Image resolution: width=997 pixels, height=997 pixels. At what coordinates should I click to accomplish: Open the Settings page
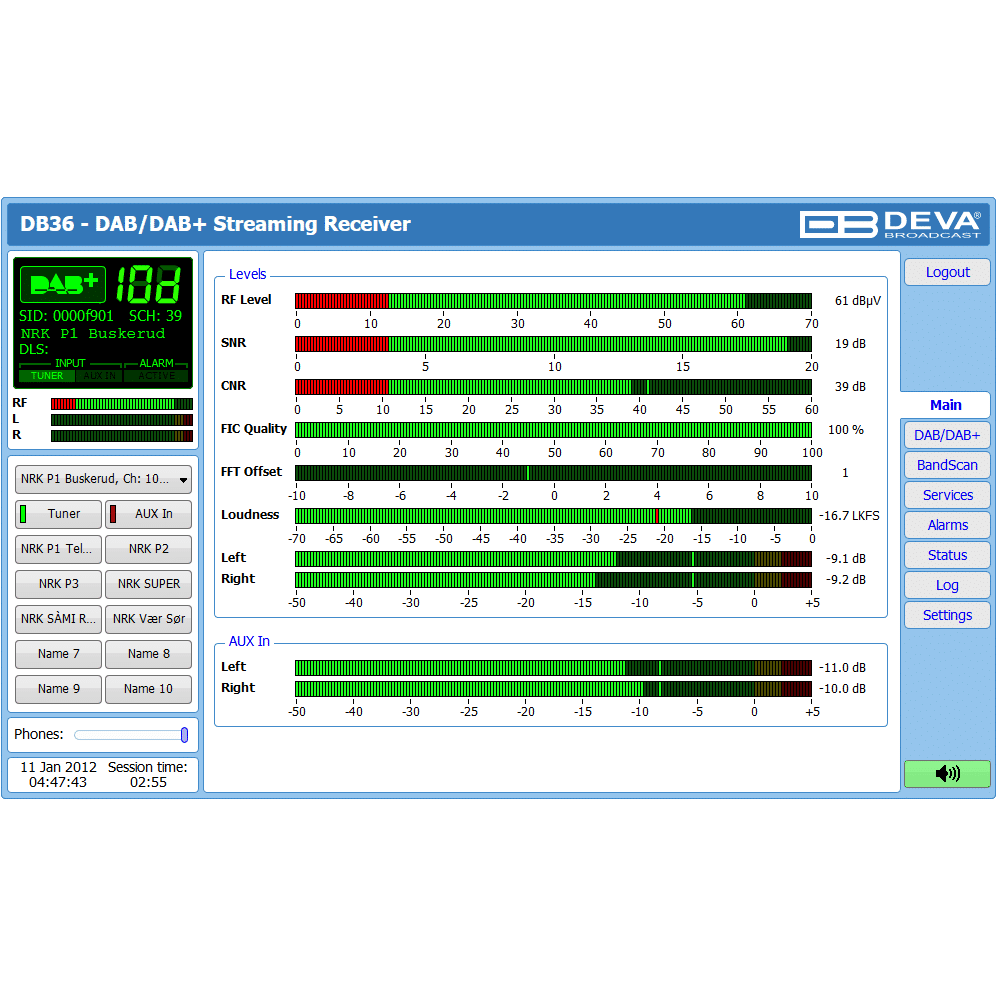click(x=946, y=615)
